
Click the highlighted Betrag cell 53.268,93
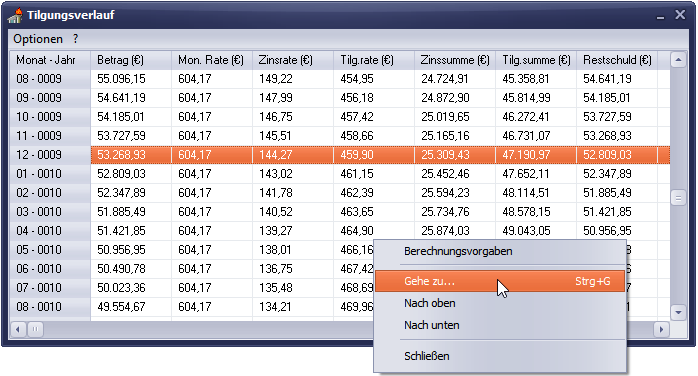tap(131, 155)
